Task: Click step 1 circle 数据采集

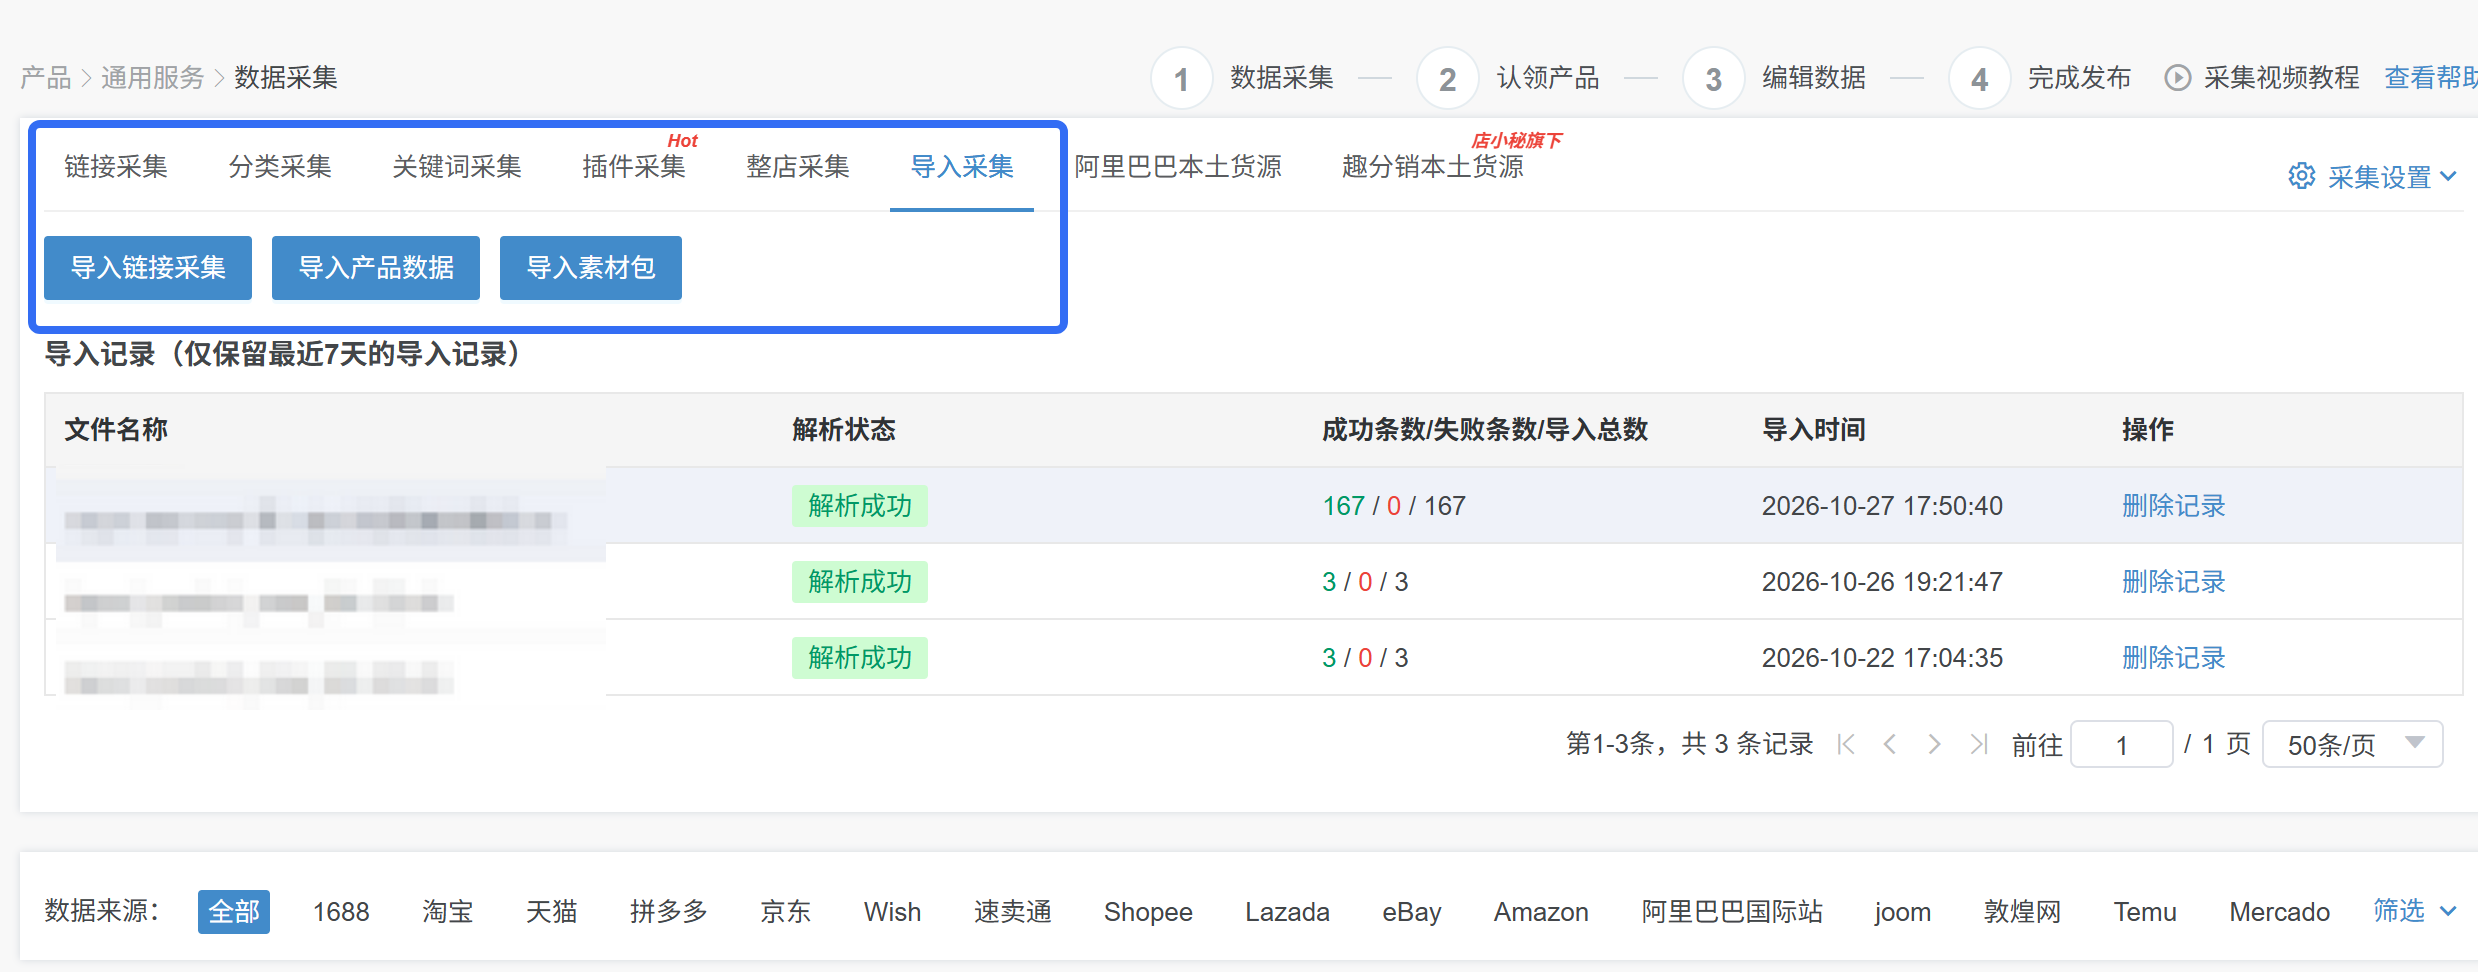Action: click(x=1182, y=79)
